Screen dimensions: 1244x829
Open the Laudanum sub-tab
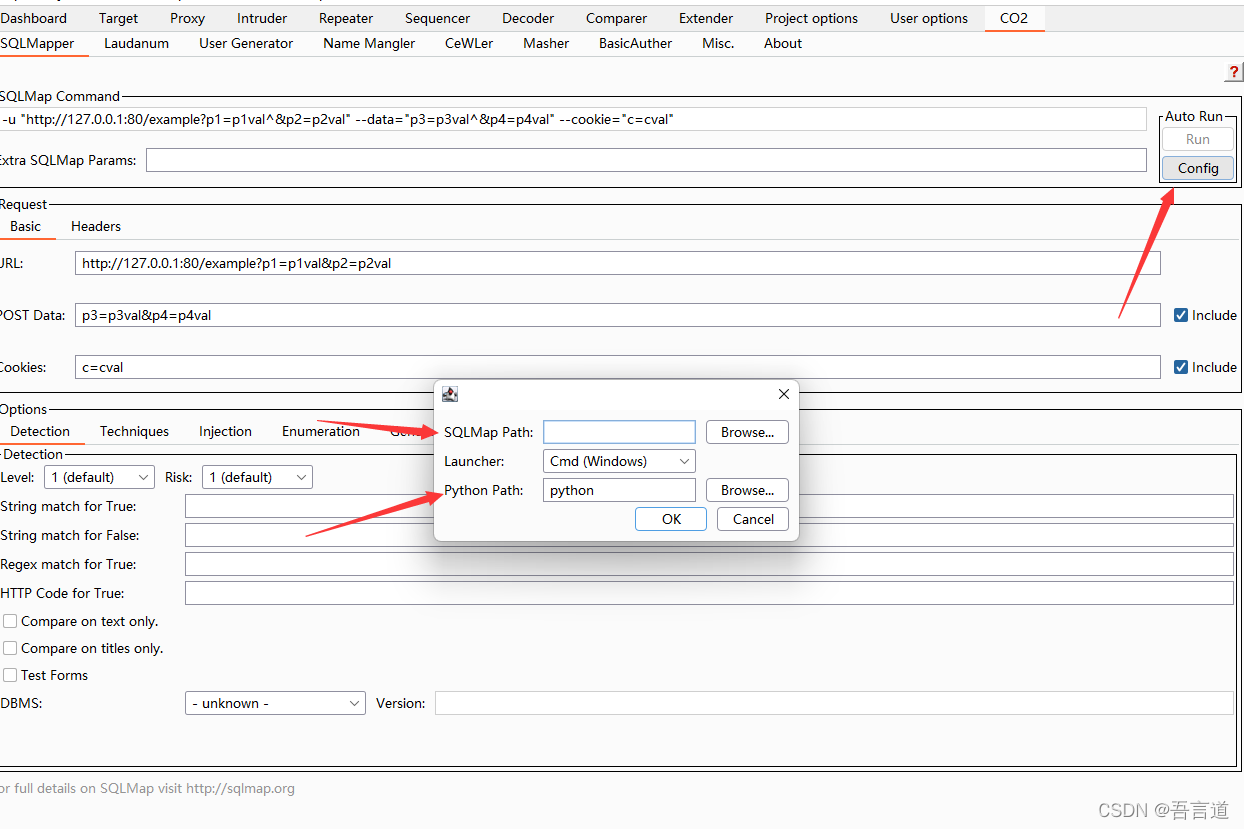pyautogui.click(x=136, y=43)
